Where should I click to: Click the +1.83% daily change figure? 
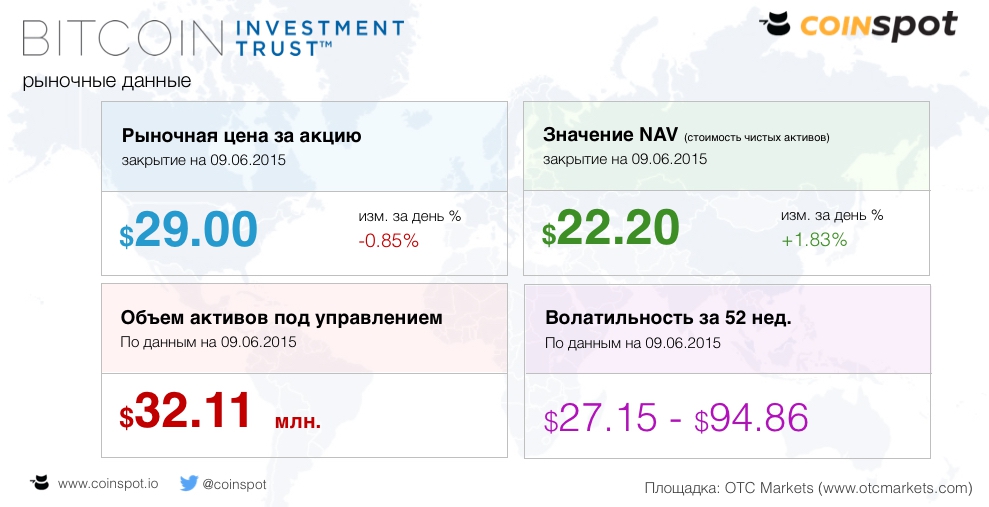click(813, 240)
